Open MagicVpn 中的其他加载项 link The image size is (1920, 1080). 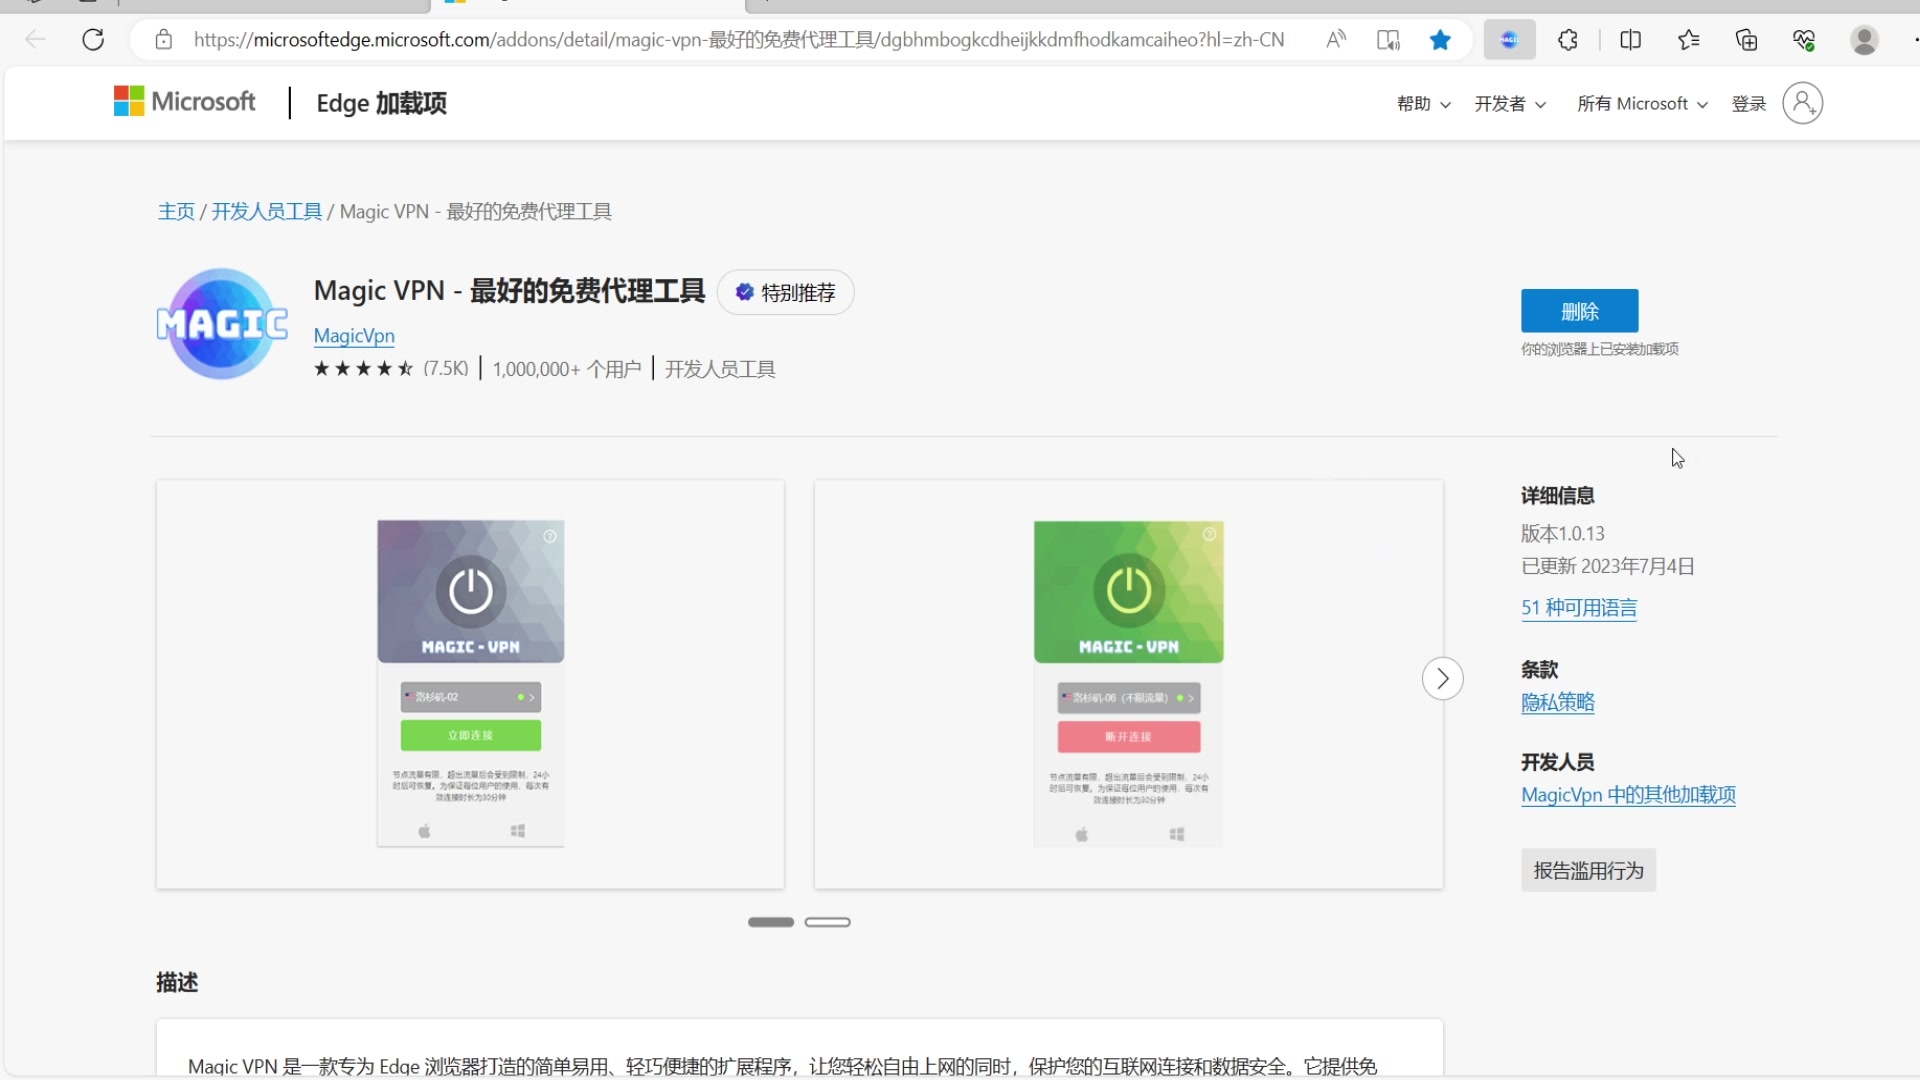[1628, 795]
